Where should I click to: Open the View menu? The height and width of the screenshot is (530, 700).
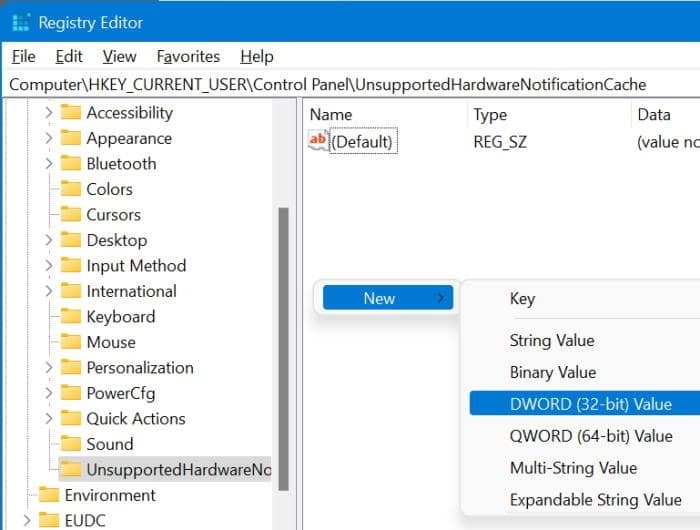click(x=119, y=57)
